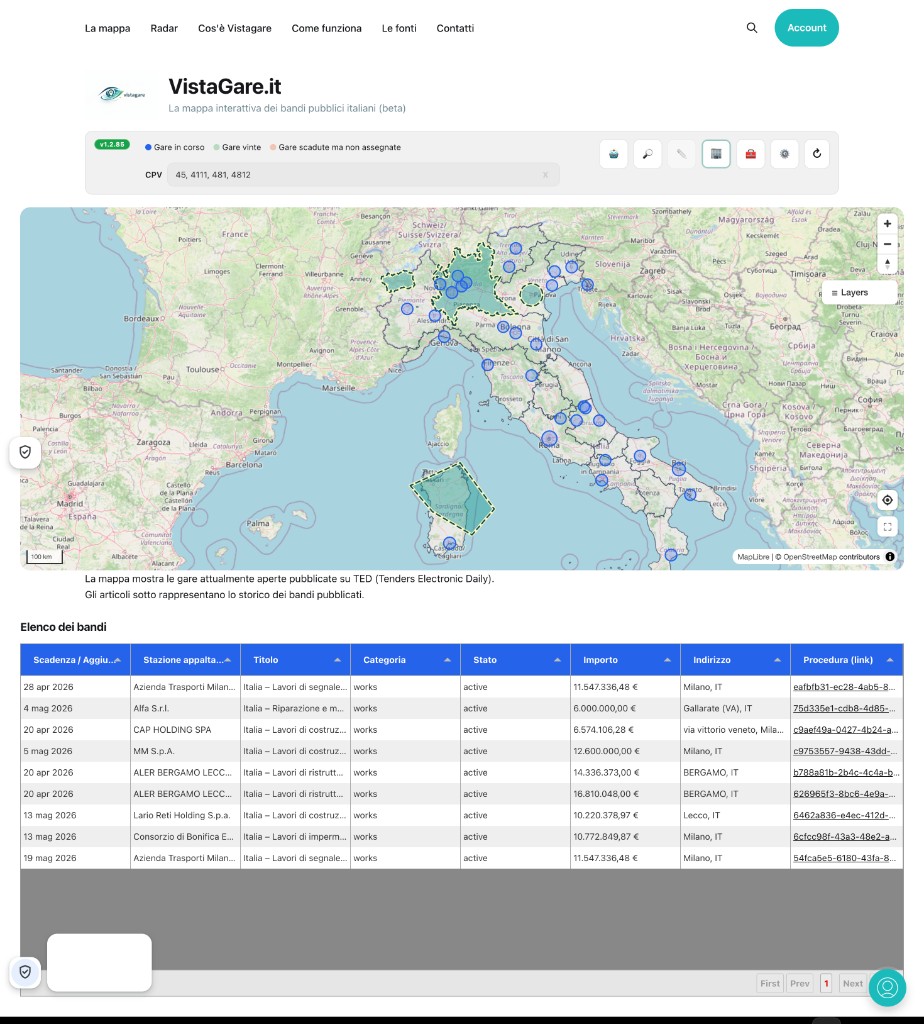Image resolution: width=924 pixels, height=1024 pixels.
Task: Click the shield icon beside the map
Action: pyautogui.click(x=25, y=452)
